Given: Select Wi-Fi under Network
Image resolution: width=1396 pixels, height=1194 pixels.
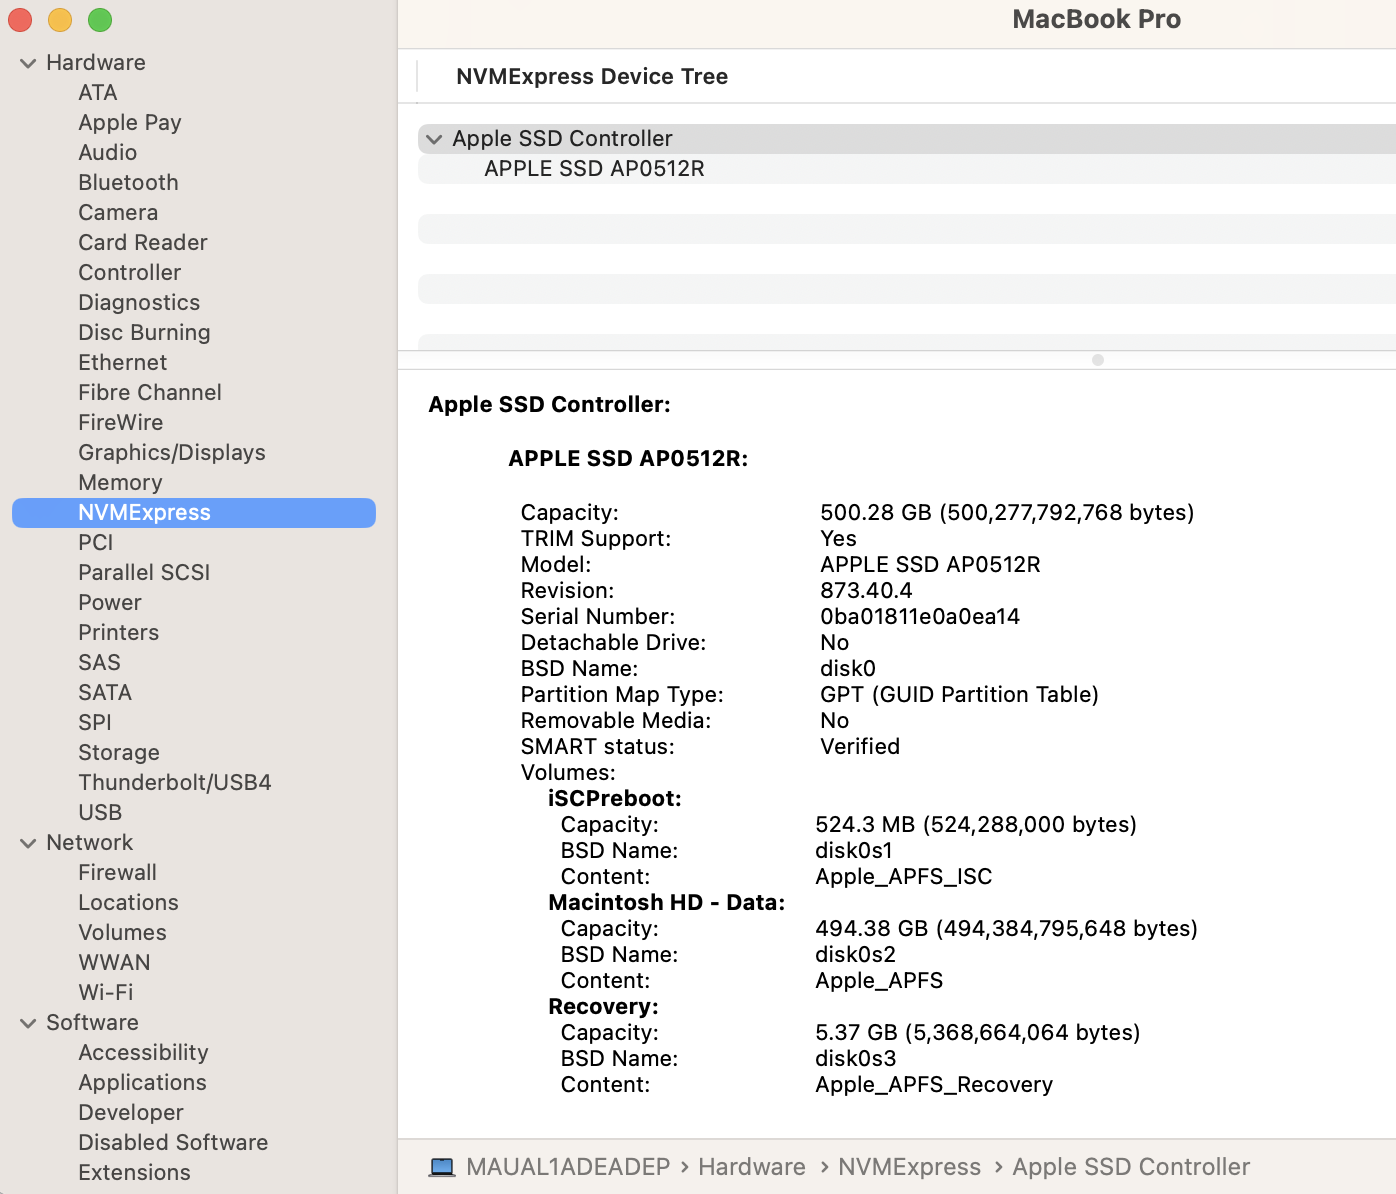Looking at the screenshot, I should coord(106,993).
